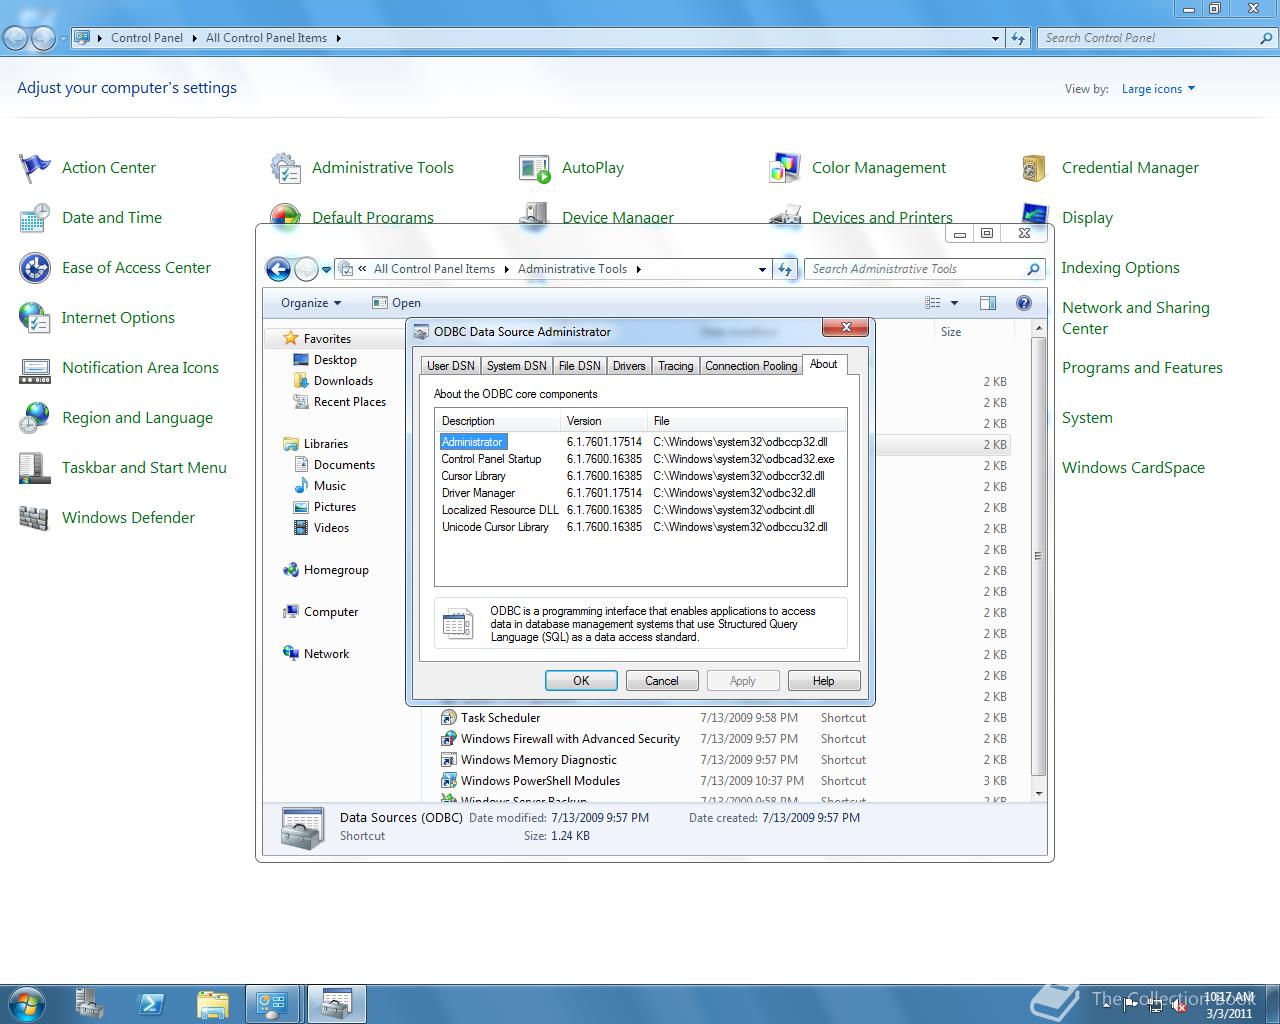1280x1024 pixels.
Task: Open recent pages dropdown beside Explorer nav buttons
Action: [326, 269]
